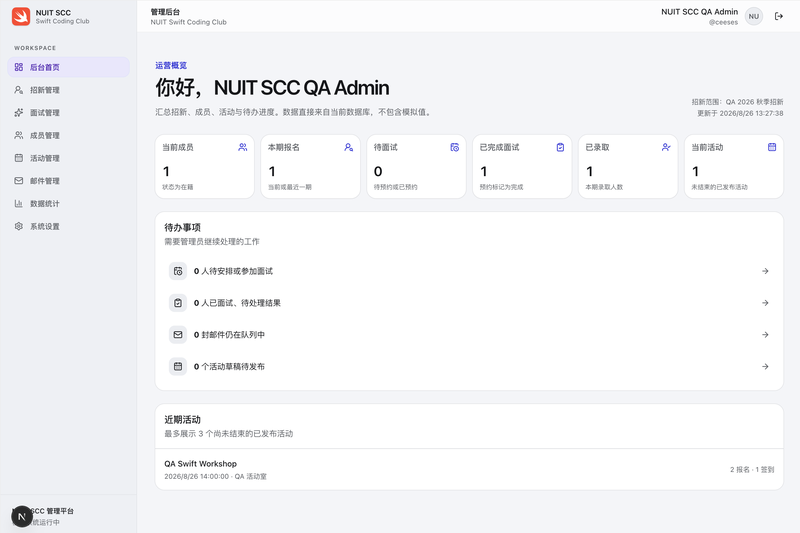Click the users icon on the 当前成员 card
Screen dimensions: 800x533
pyautogui.click(x=243, y=147)
